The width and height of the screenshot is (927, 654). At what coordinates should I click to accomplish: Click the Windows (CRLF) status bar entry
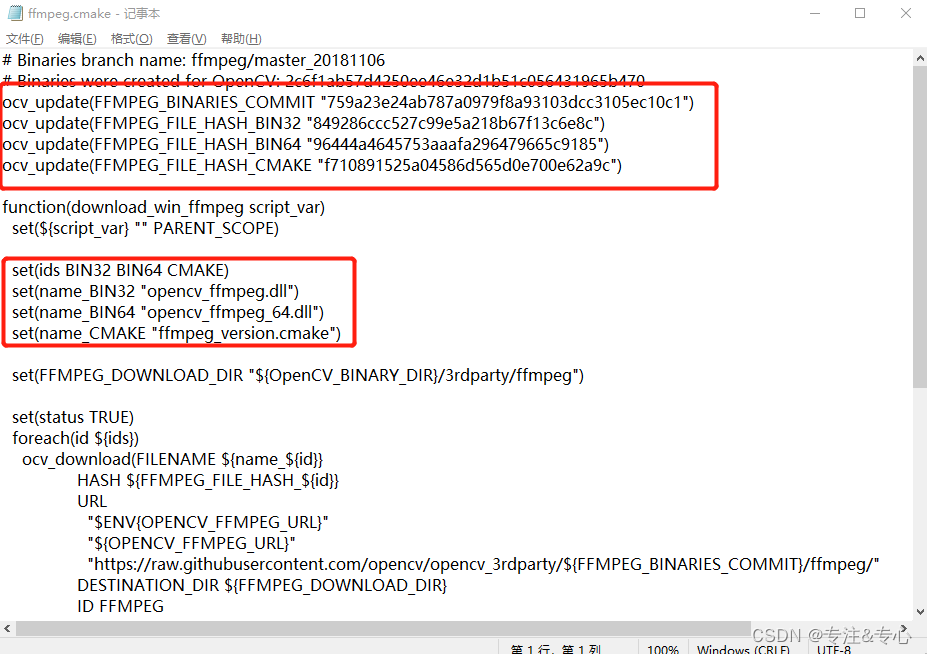pos(743,649)
